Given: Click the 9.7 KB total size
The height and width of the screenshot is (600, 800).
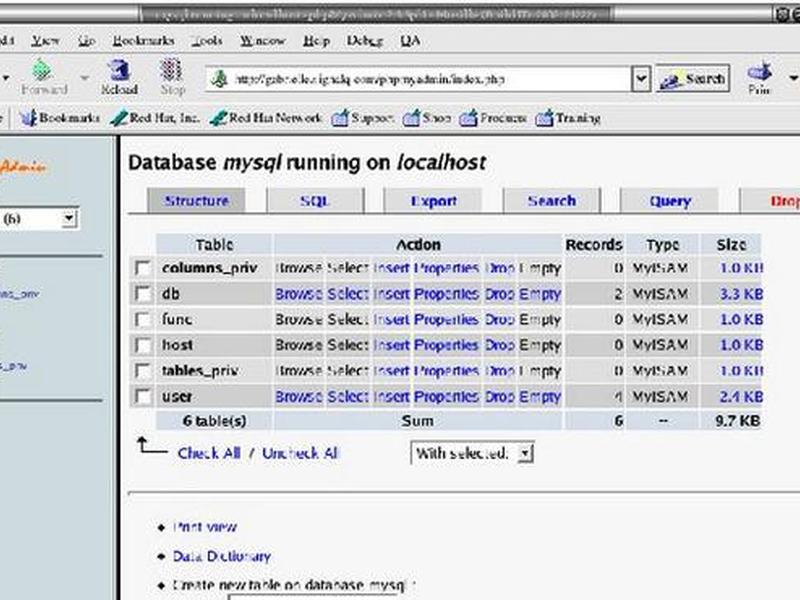Looking at the screenshot, I should pos(738,421).
